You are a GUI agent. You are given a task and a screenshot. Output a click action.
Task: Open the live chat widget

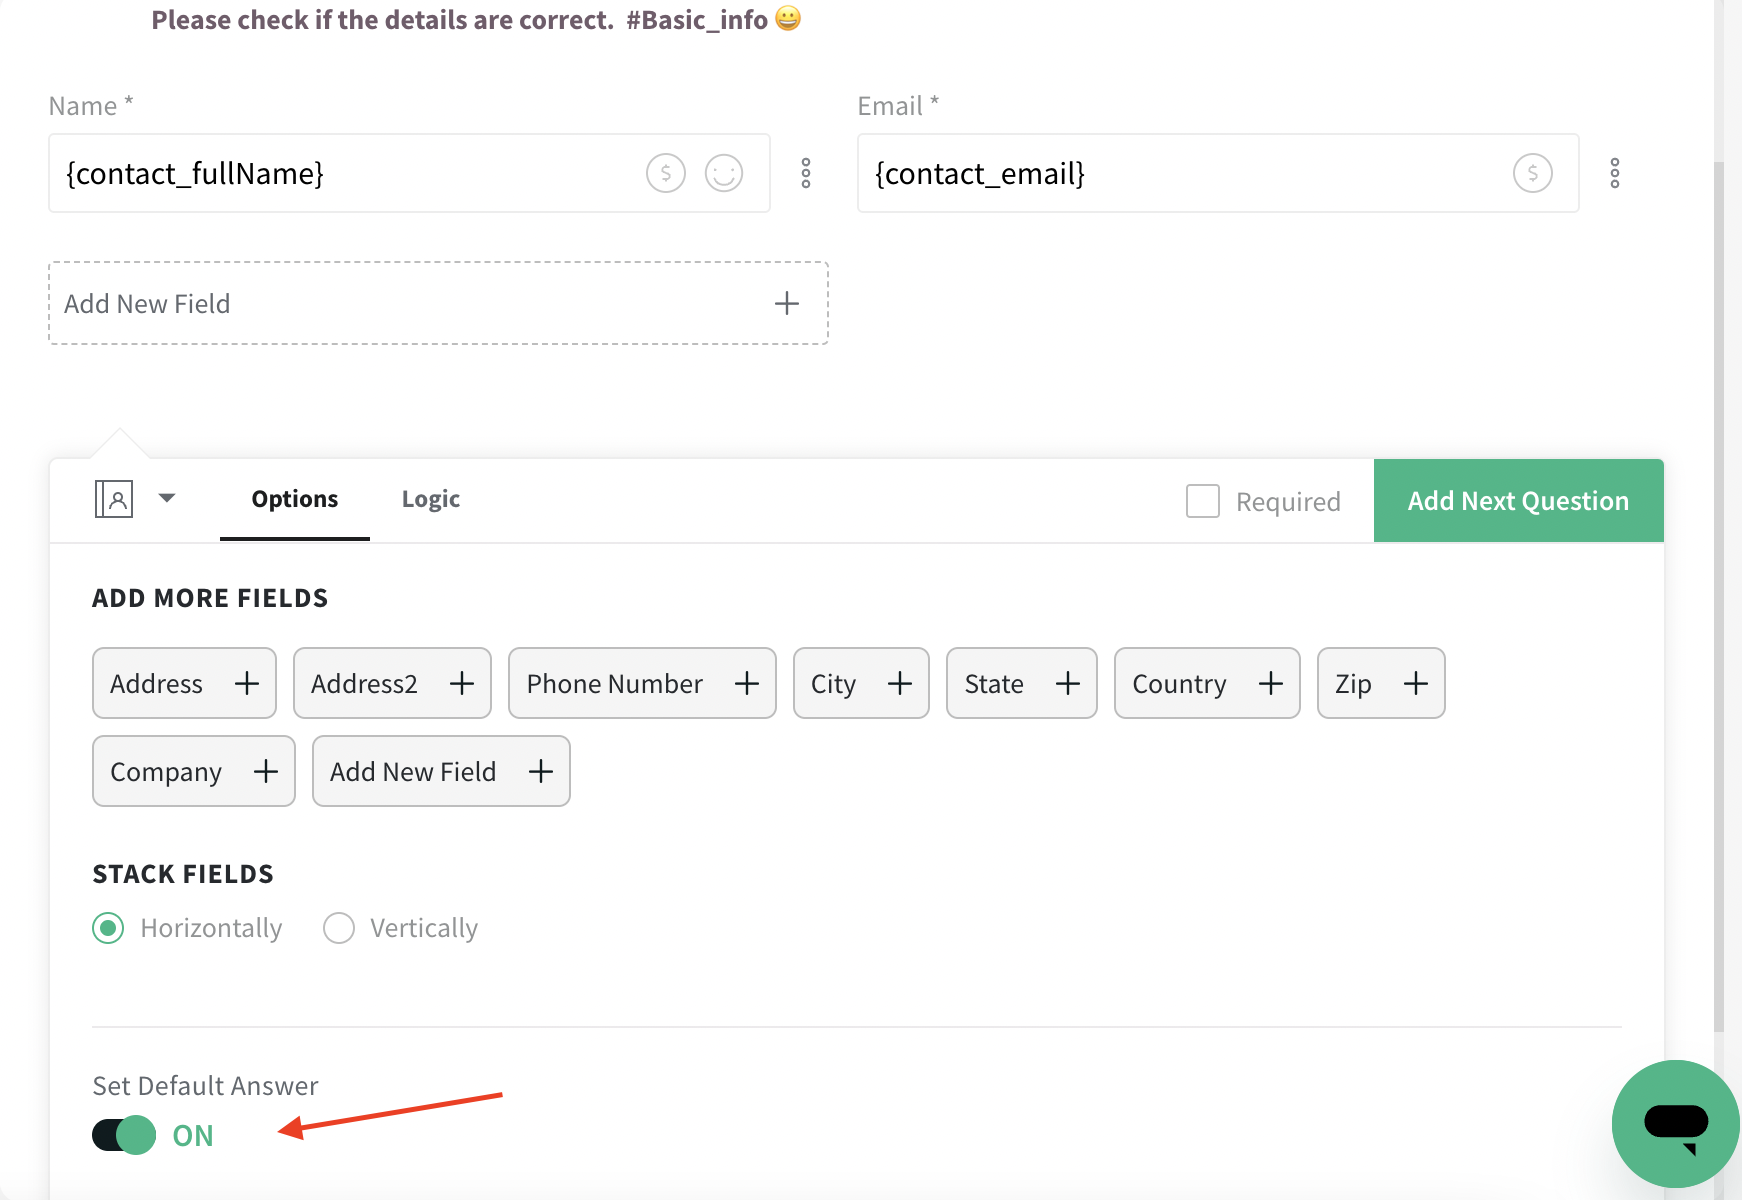[x=1676, y=1124]
